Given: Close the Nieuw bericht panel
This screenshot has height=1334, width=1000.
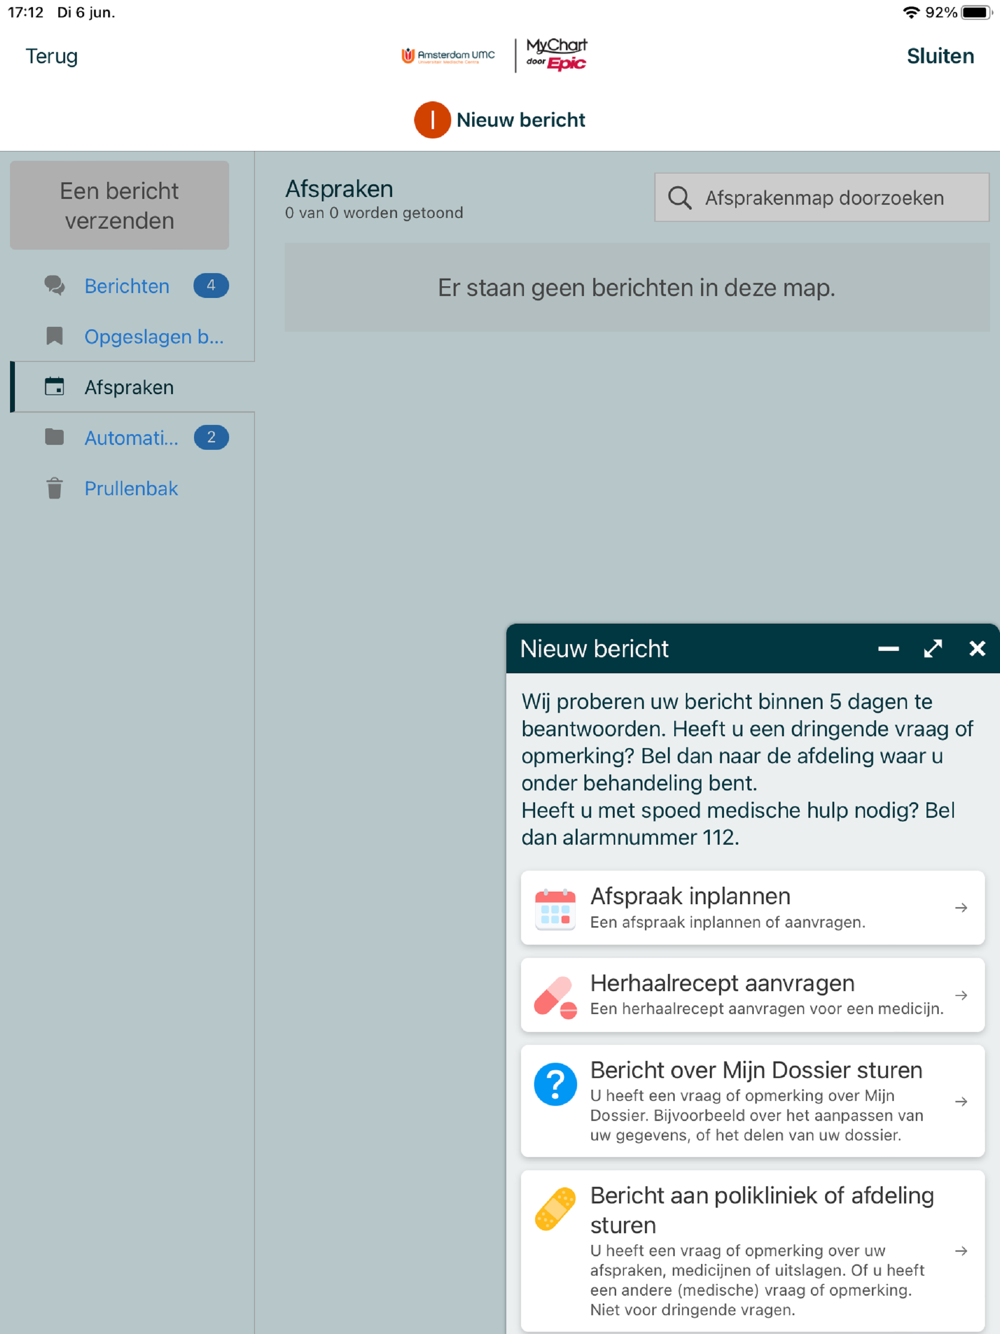Looking at the screenshot, I should (x=977, y=649).
